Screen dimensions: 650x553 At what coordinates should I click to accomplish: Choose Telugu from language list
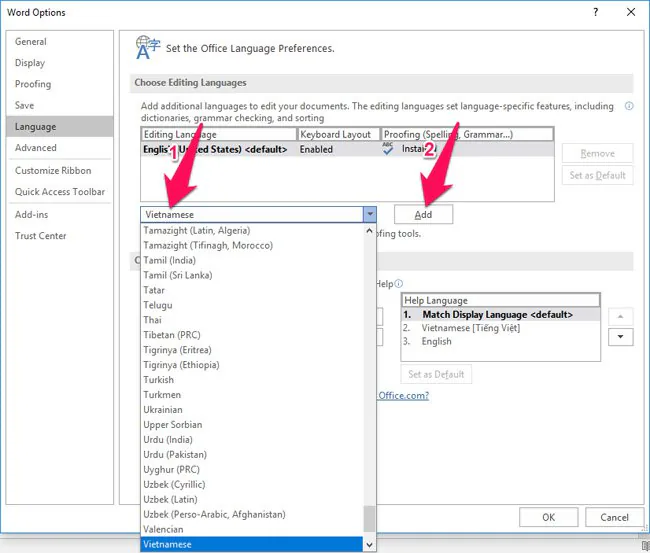(252, 305)
